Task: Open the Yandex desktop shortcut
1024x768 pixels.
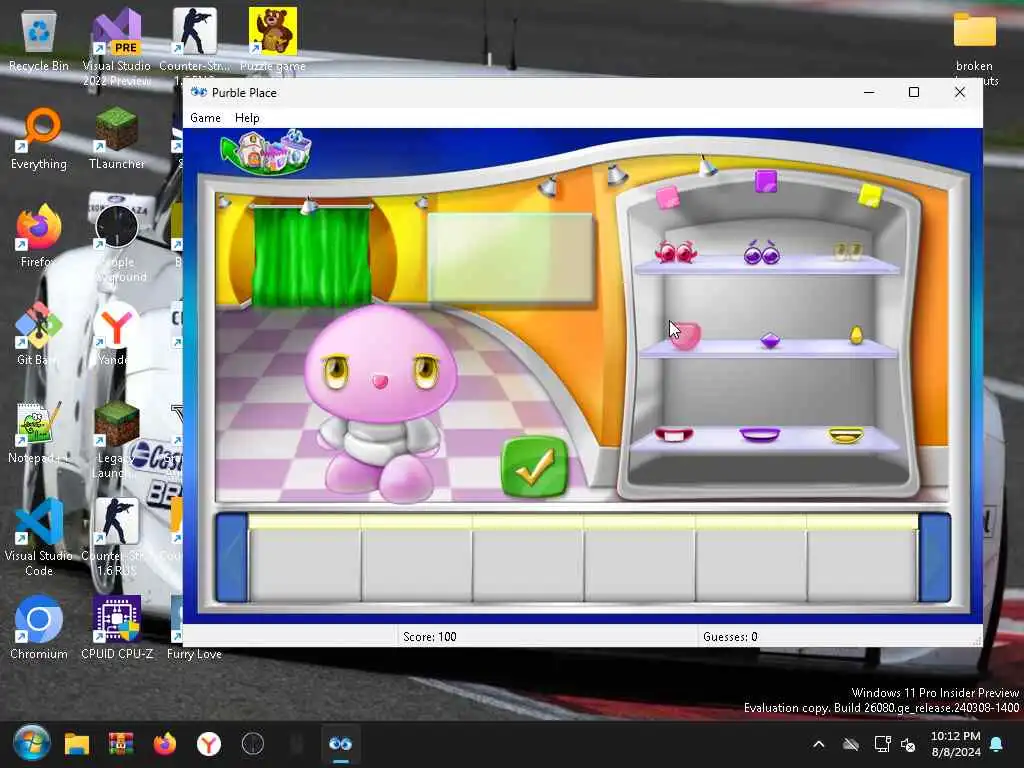Action: coord(115,334)
